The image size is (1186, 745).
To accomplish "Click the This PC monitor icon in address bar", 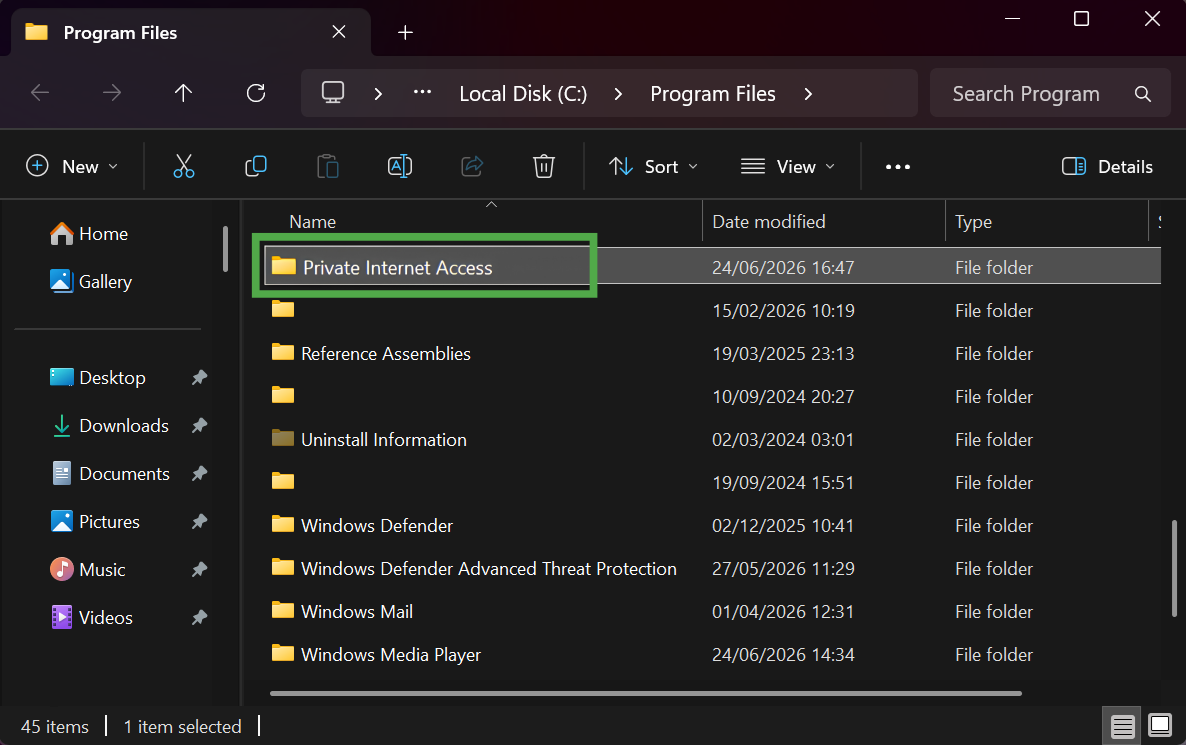I will [x=333, y=93].
